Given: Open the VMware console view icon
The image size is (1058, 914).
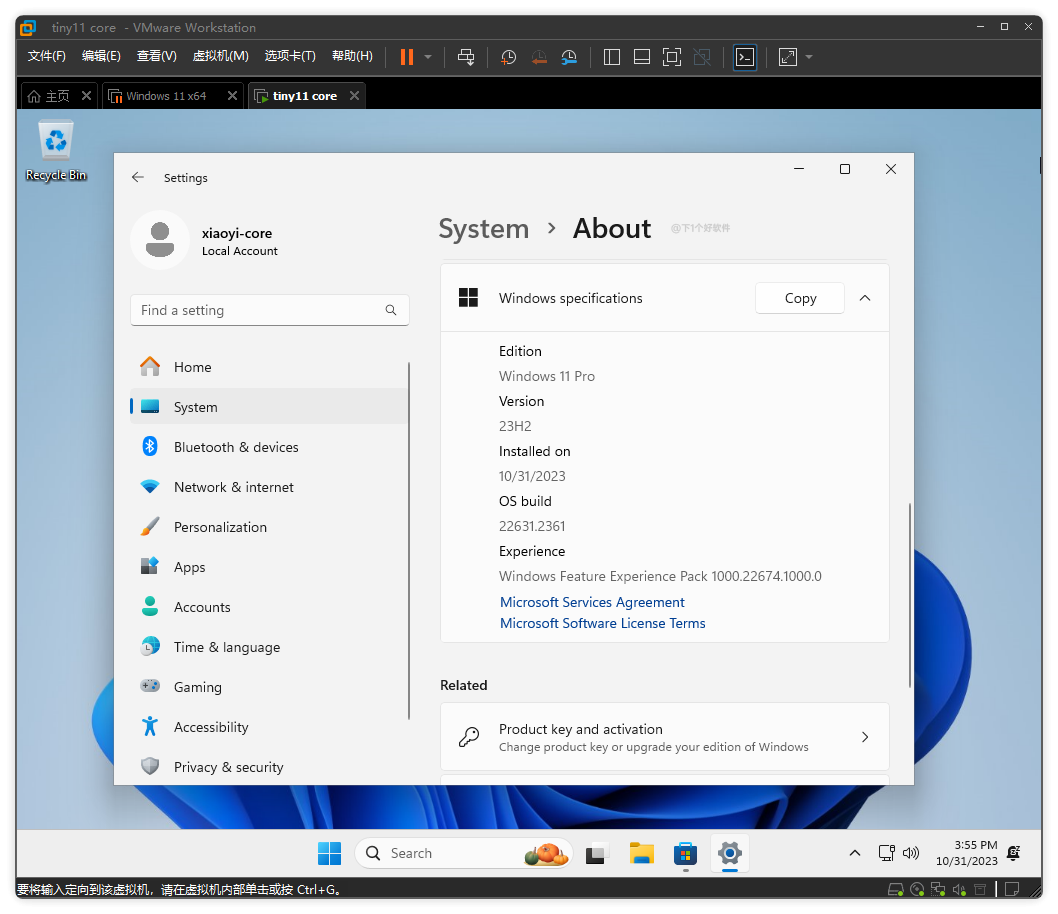Looking at the screenshot, I should [x=745, y=57].
